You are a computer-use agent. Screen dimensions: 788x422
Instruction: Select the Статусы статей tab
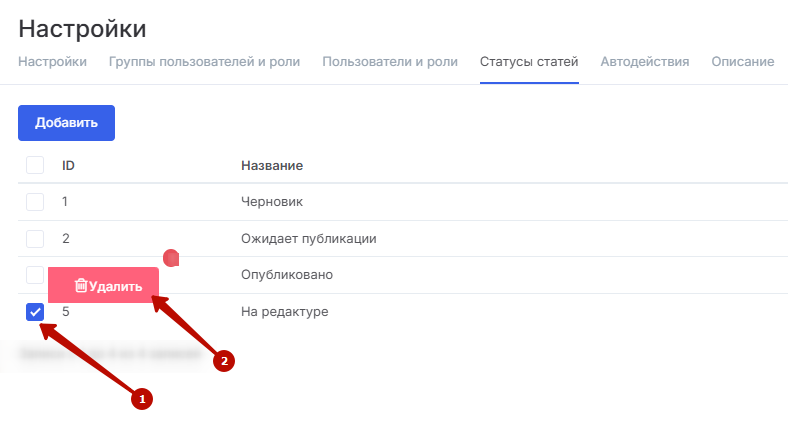[x=529, y=62]
